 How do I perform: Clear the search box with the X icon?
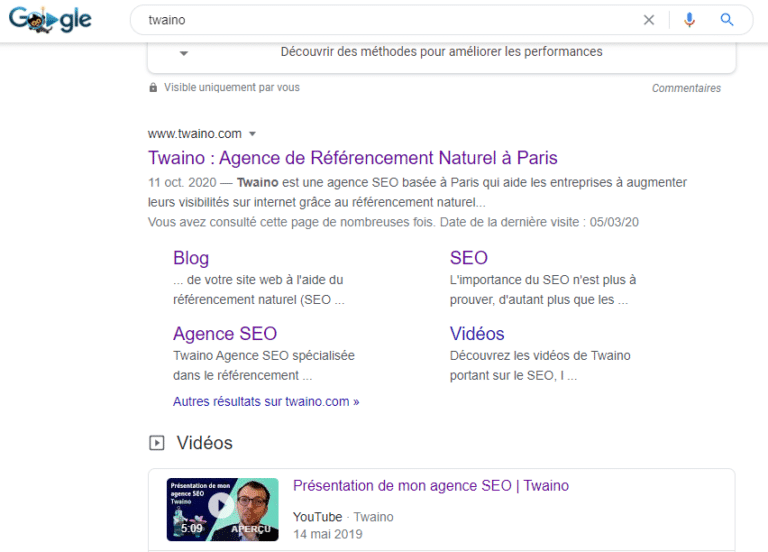(x=649, y=20)
